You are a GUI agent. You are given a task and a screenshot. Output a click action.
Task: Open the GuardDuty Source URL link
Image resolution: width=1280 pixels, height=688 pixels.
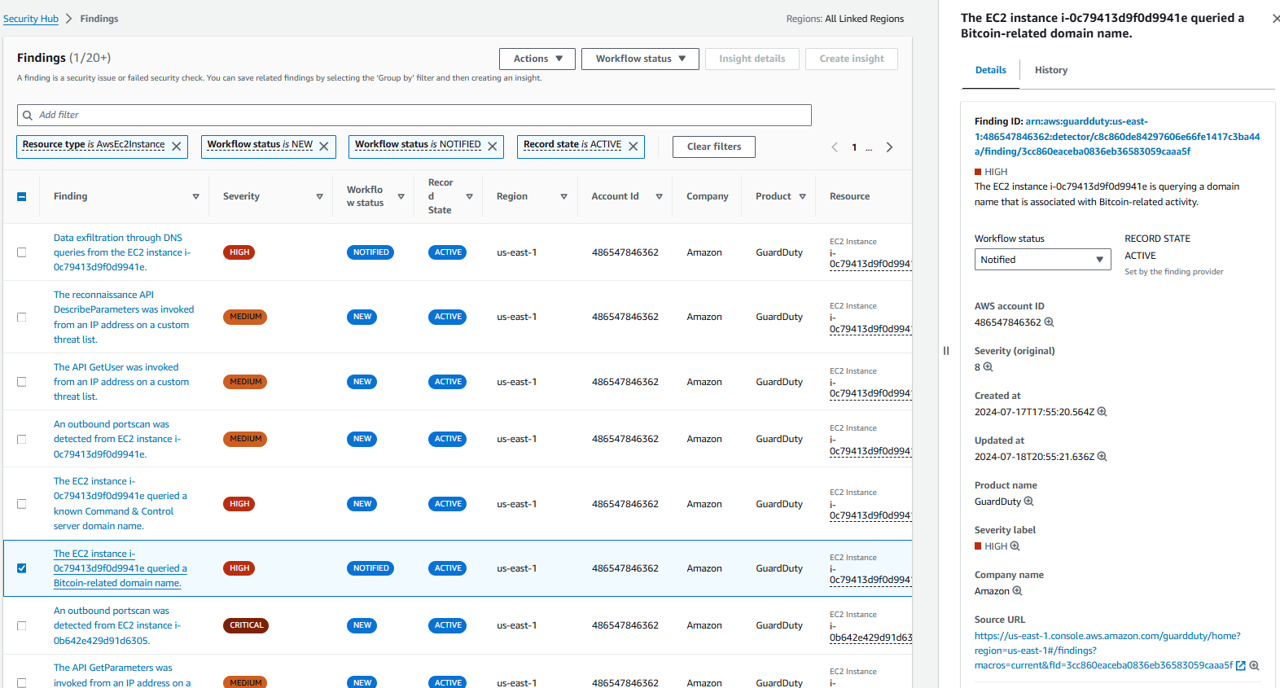pyautogui.click(x=1107, y=650)
